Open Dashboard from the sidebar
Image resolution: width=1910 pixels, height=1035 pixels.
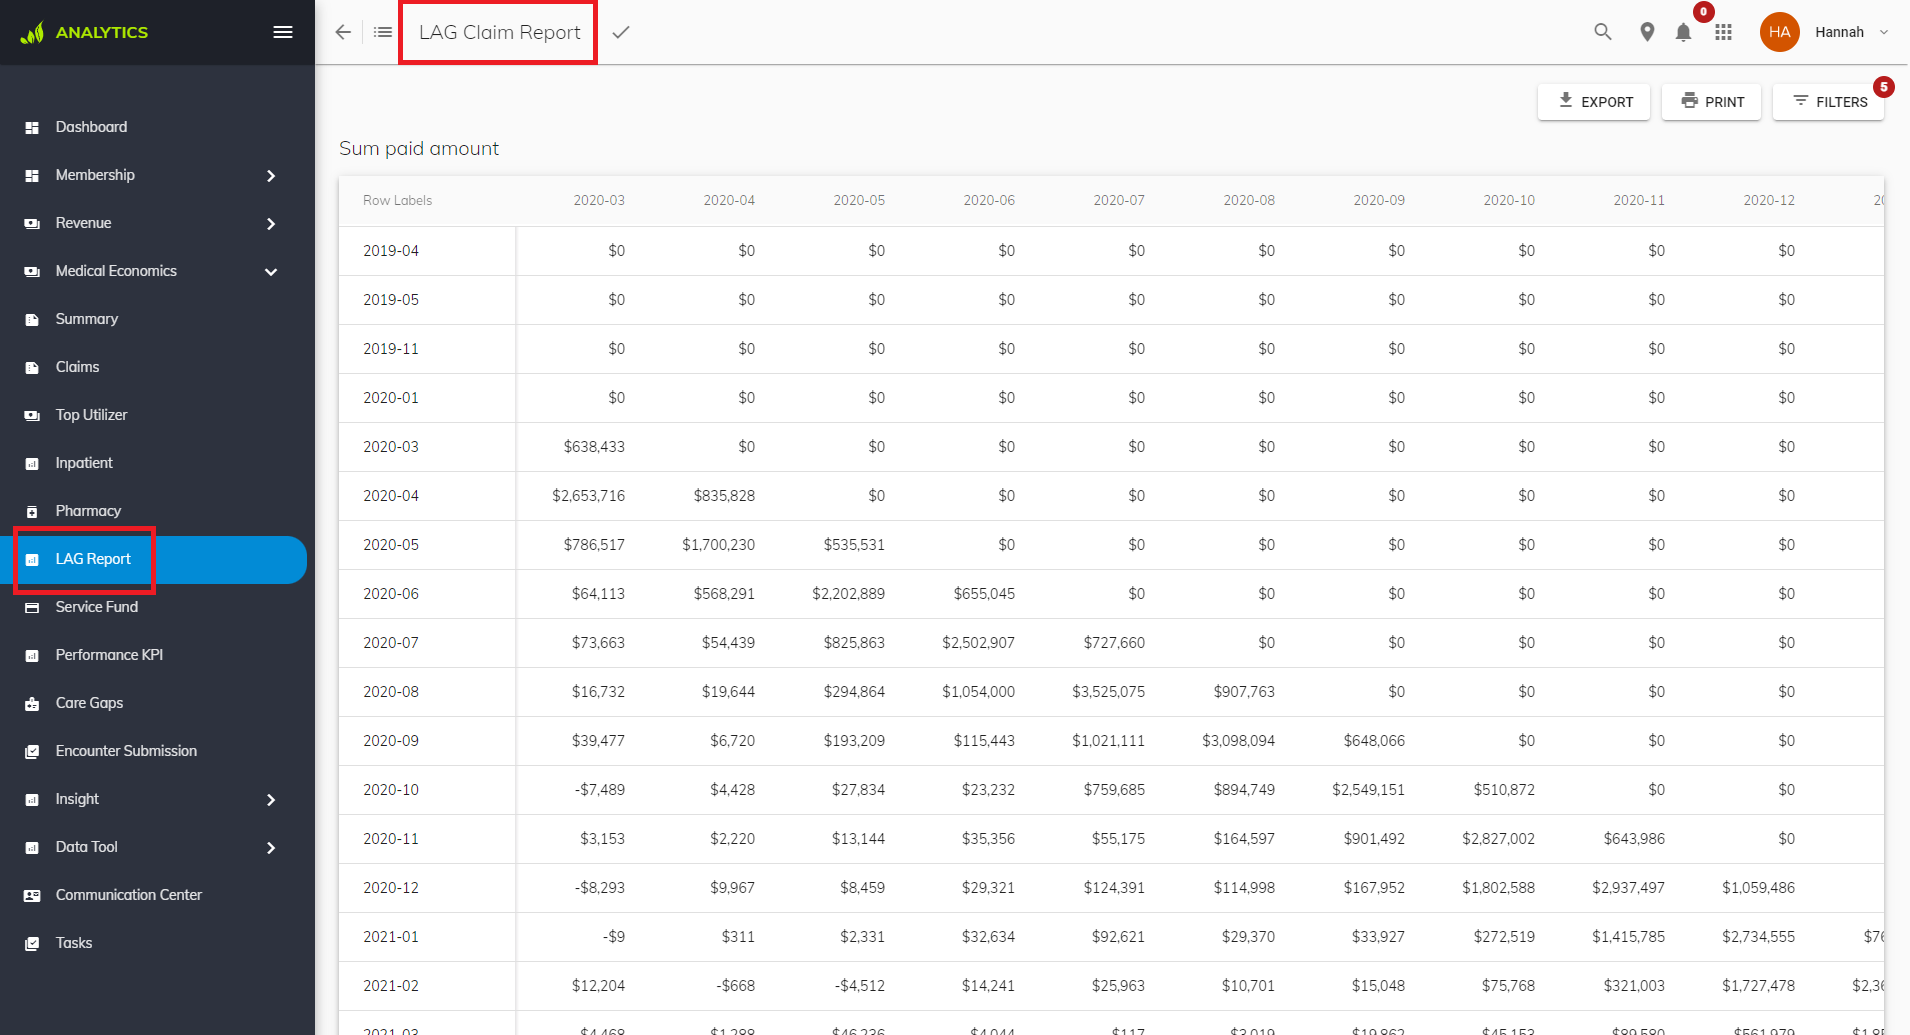[91, 127]
